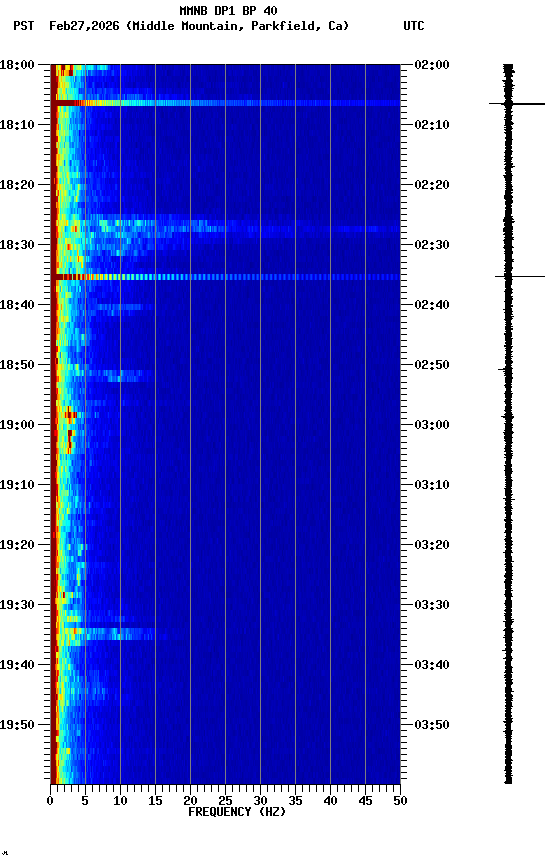Screen dimensions: 552x864
Task: Click the 19:30 PST time label
Action: [x=17, y=605]
